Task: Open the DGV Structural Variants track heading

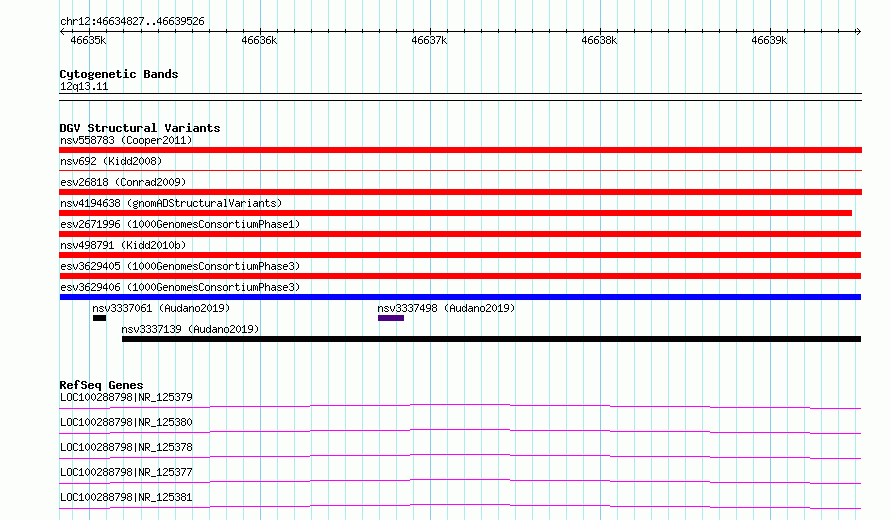Action: [140, 128]
